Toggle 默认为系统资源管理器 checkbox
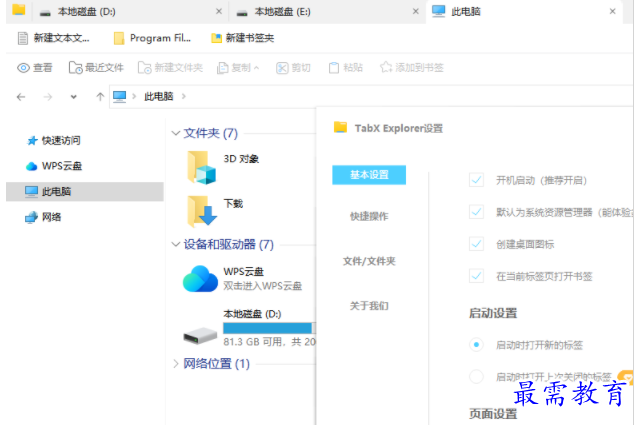635x425 pixels. pyautogui.click(x=476, y=211)
